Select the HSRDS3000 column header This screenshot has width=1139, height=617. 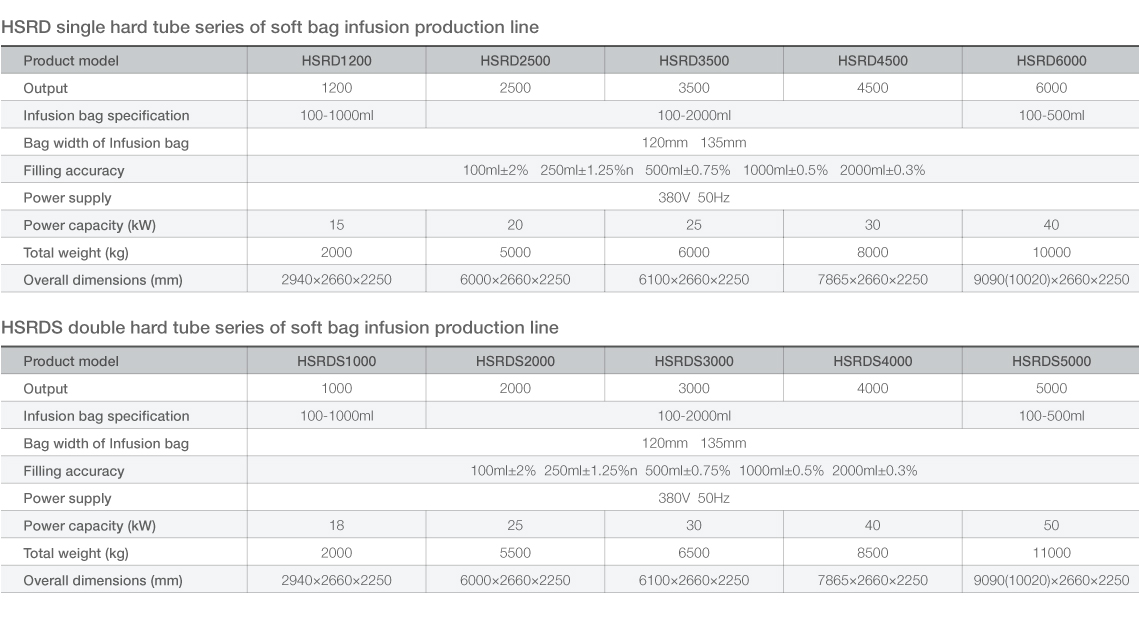click(693, 361)
